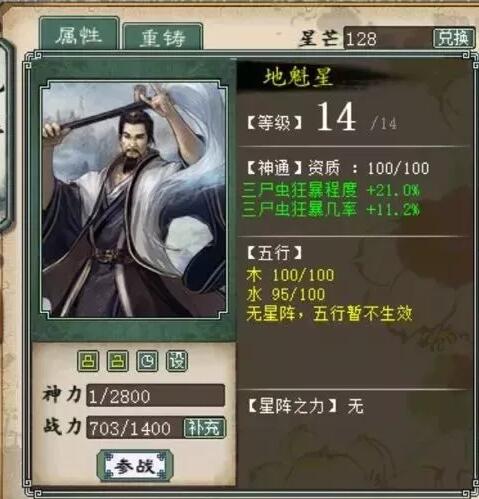This screenshot has height=499, width=479.
Task: Click the 兑换 exchange button
Action: point(454,38)
